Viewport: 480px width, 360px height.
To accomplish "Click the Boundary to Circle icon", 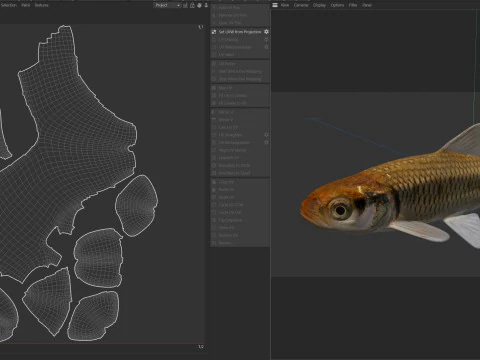I will coord(214,165).
